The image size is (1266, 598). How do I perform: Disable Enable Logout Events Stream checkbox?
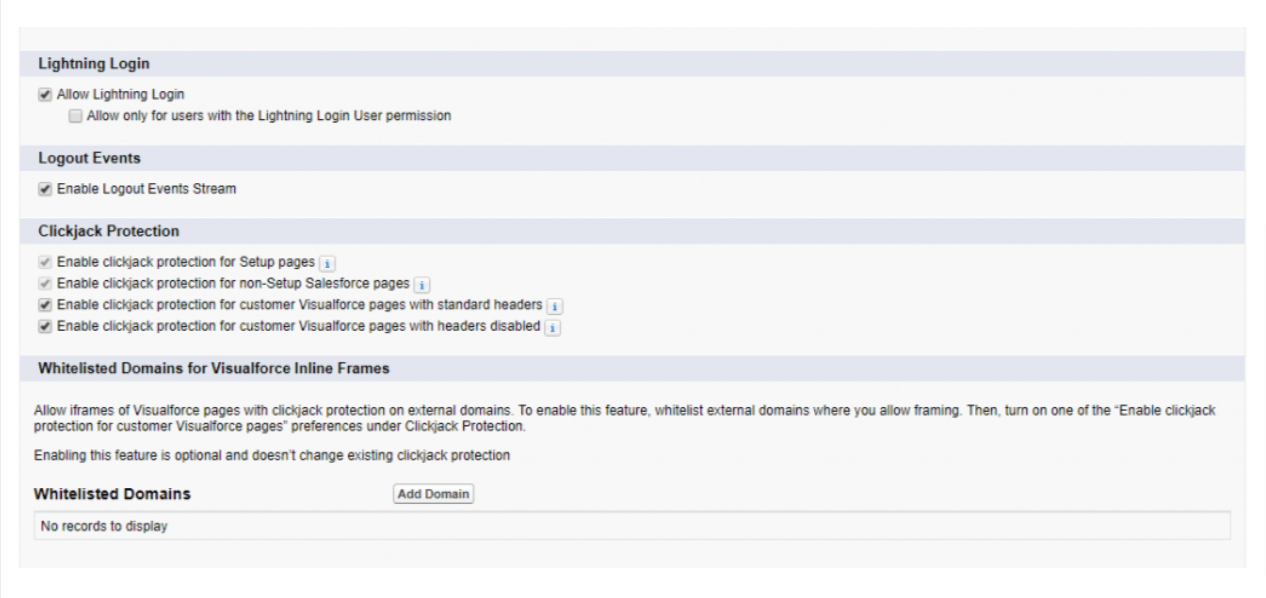44,188
